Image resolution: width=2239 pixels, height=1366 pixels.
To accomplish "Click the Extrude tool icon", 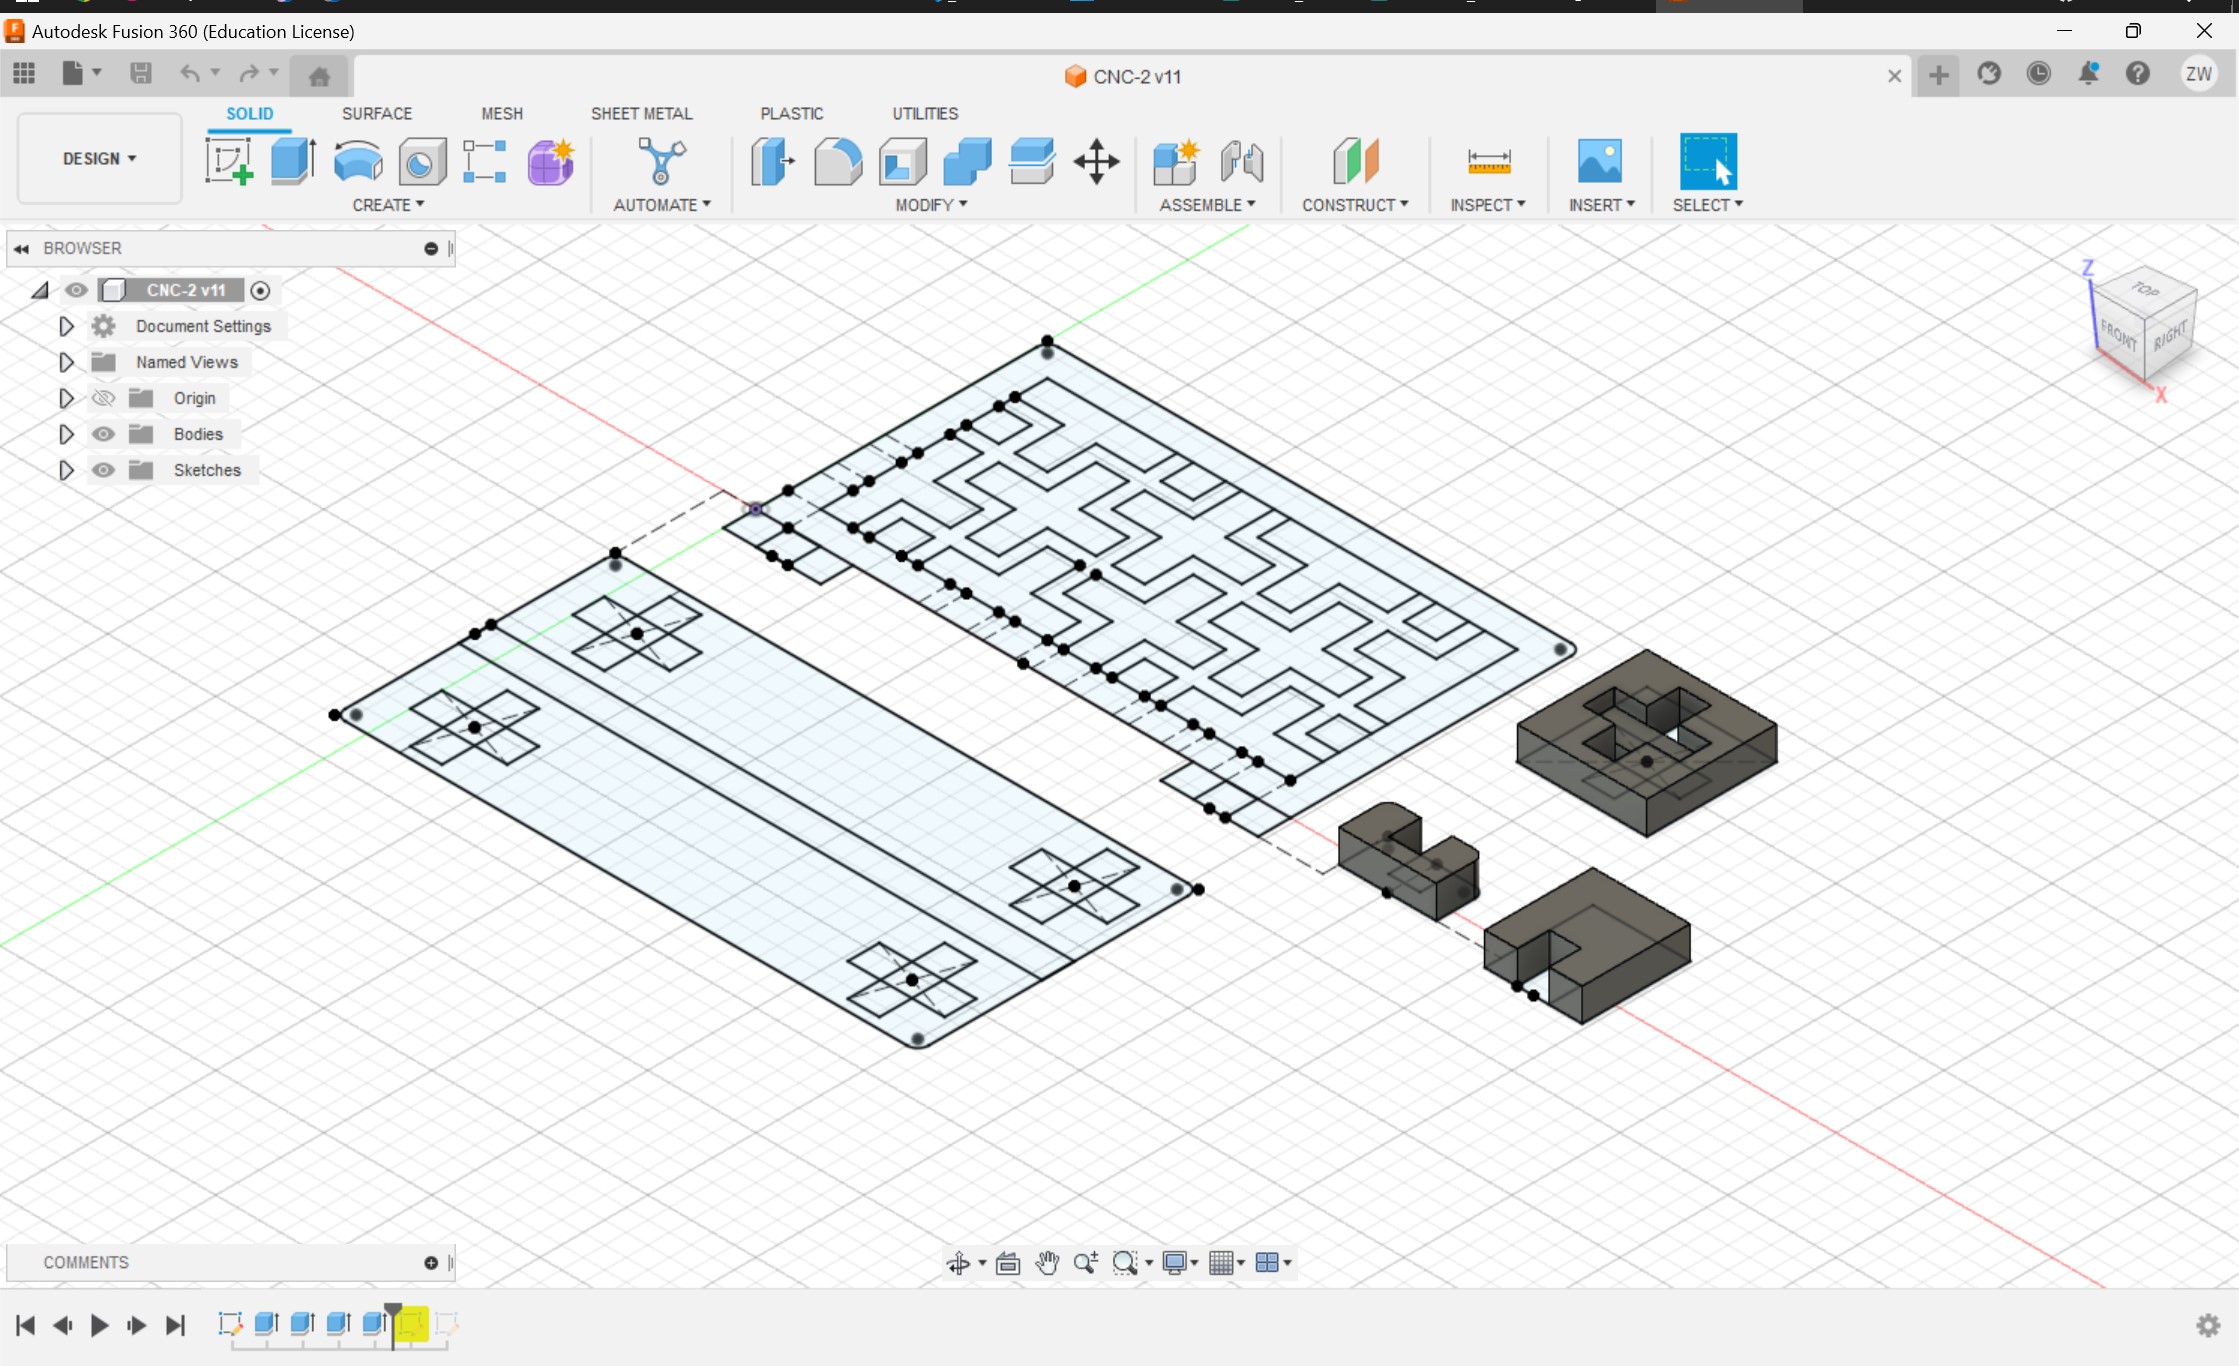I will coord(293,161).
